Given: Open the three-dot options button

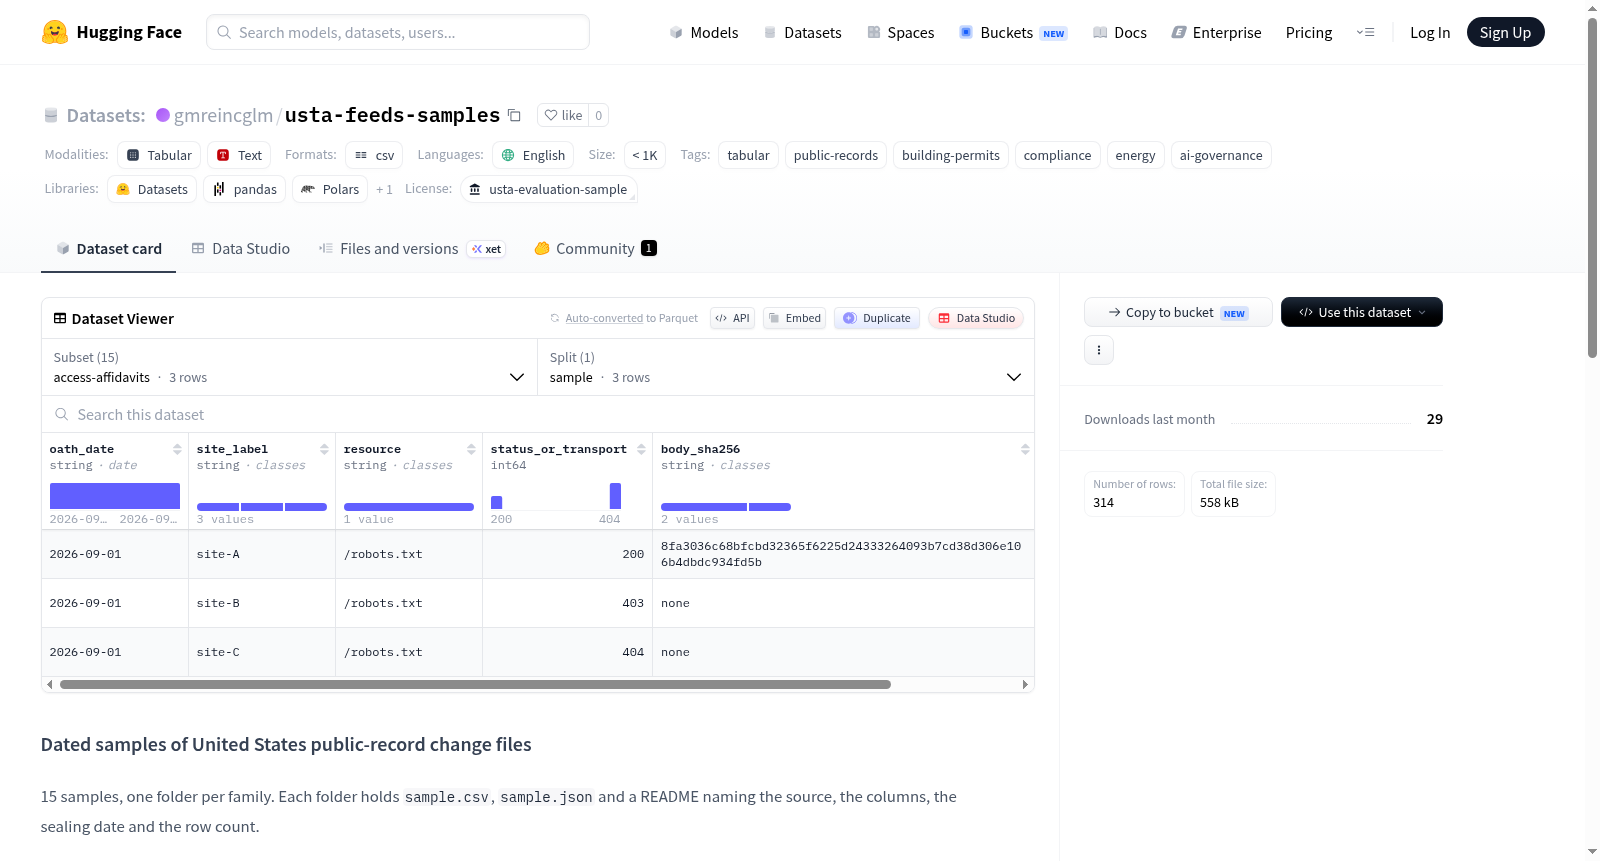Looking at the screenshot, I should [x=1099, y=350].
